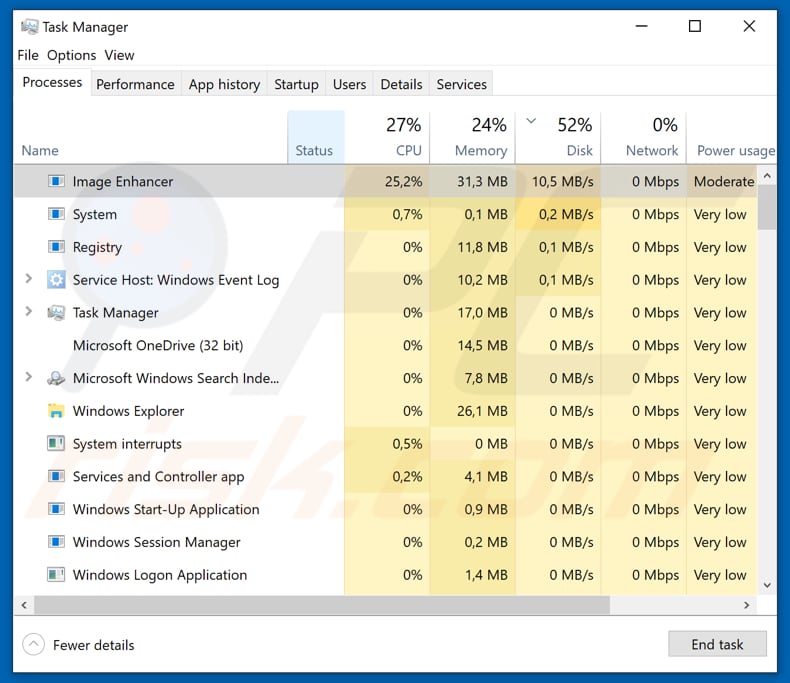
Task: Sort by the Network column header
Action: (x=643, y=137)
